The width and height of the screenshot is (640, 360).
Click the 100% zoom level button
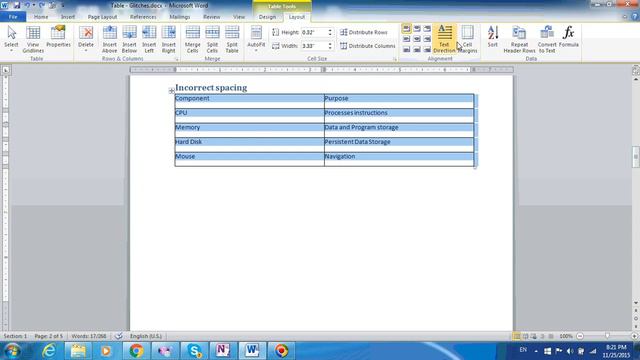click(x=566, y=336)
